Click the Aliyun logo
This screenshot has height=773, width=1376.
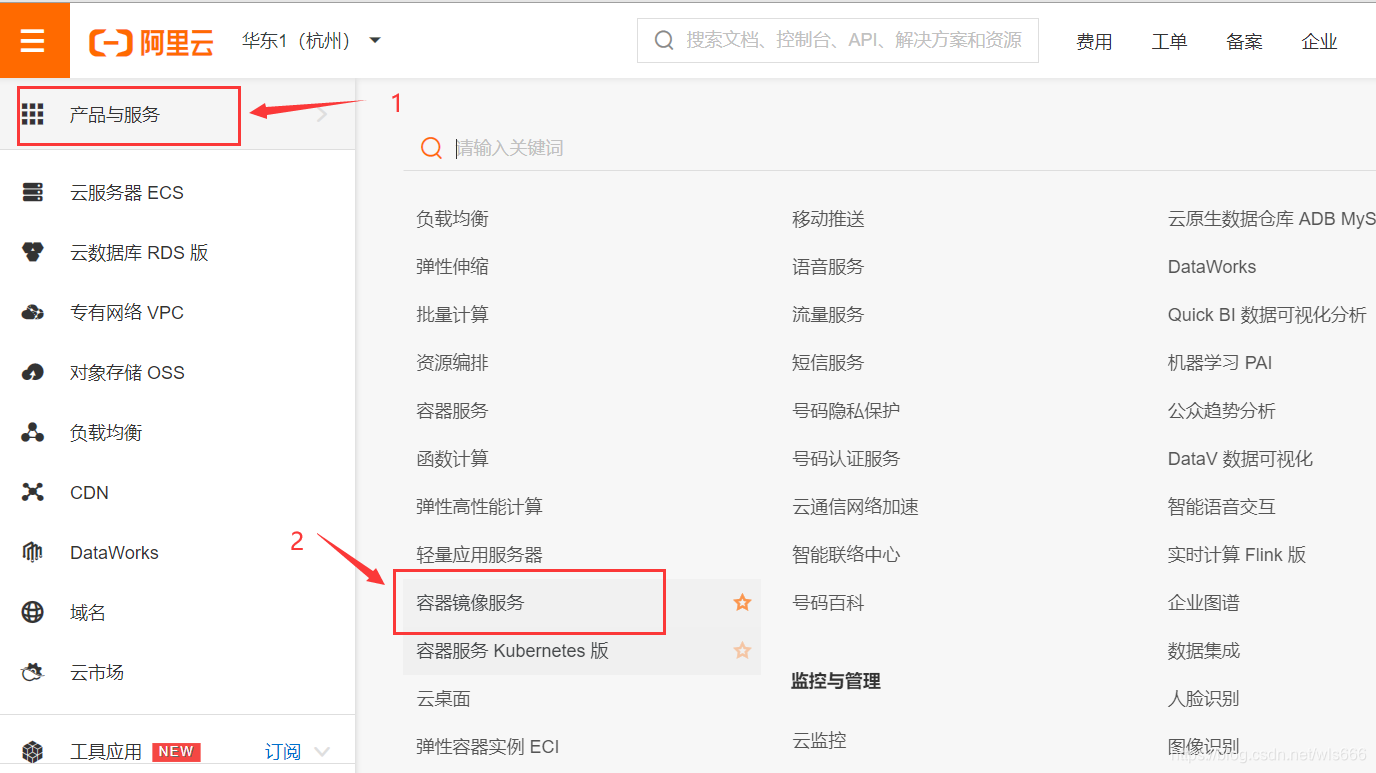pos(151,42)
